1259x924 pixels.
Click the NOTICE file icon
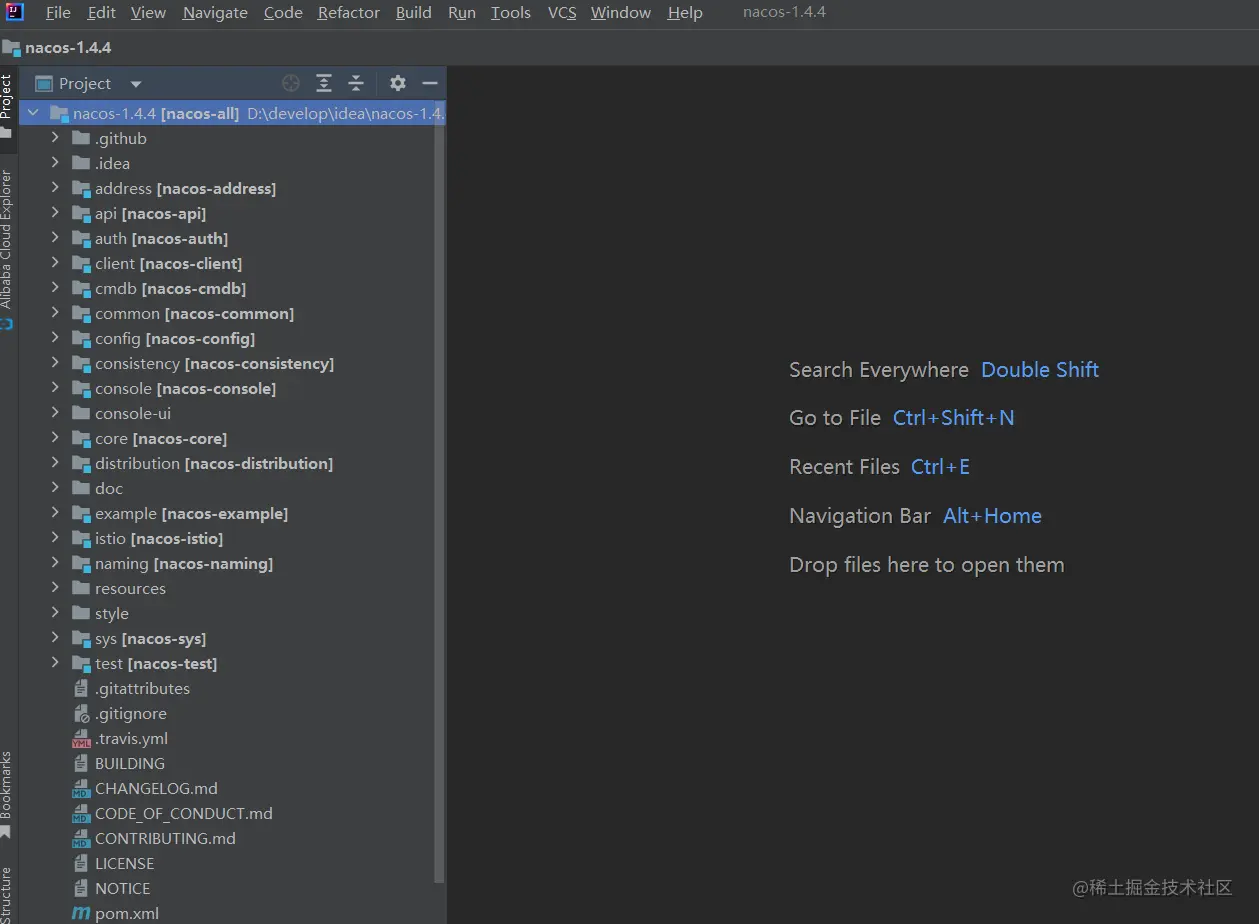pos(81,888)
